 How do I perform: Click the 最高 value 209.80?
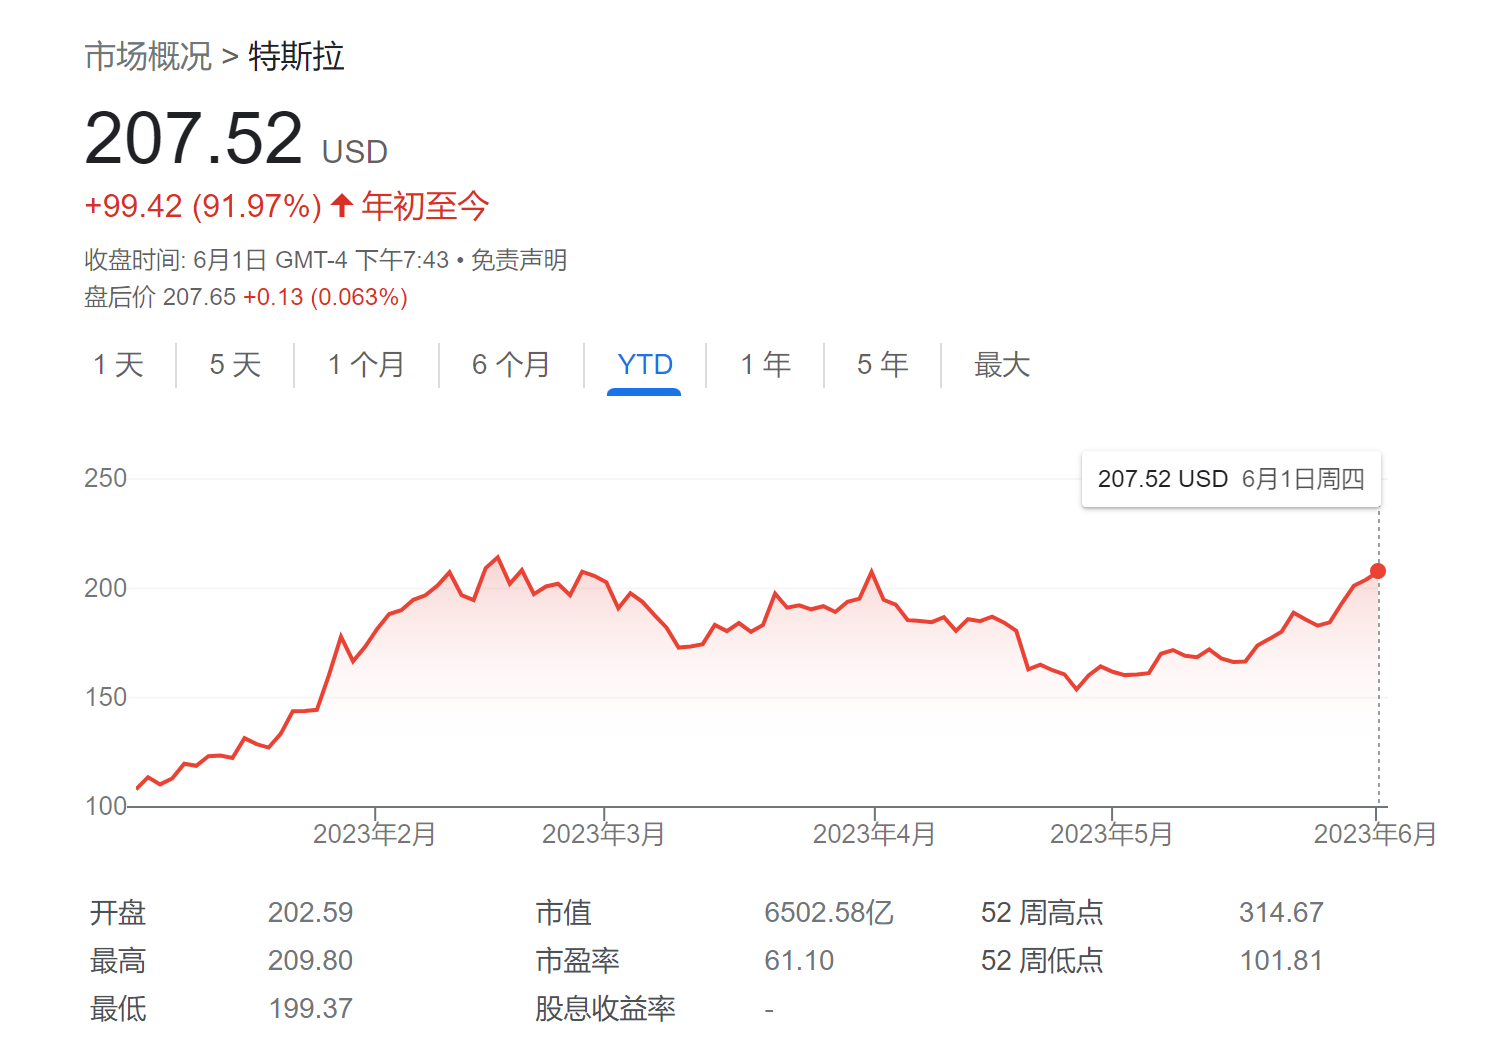pos(310,960)
